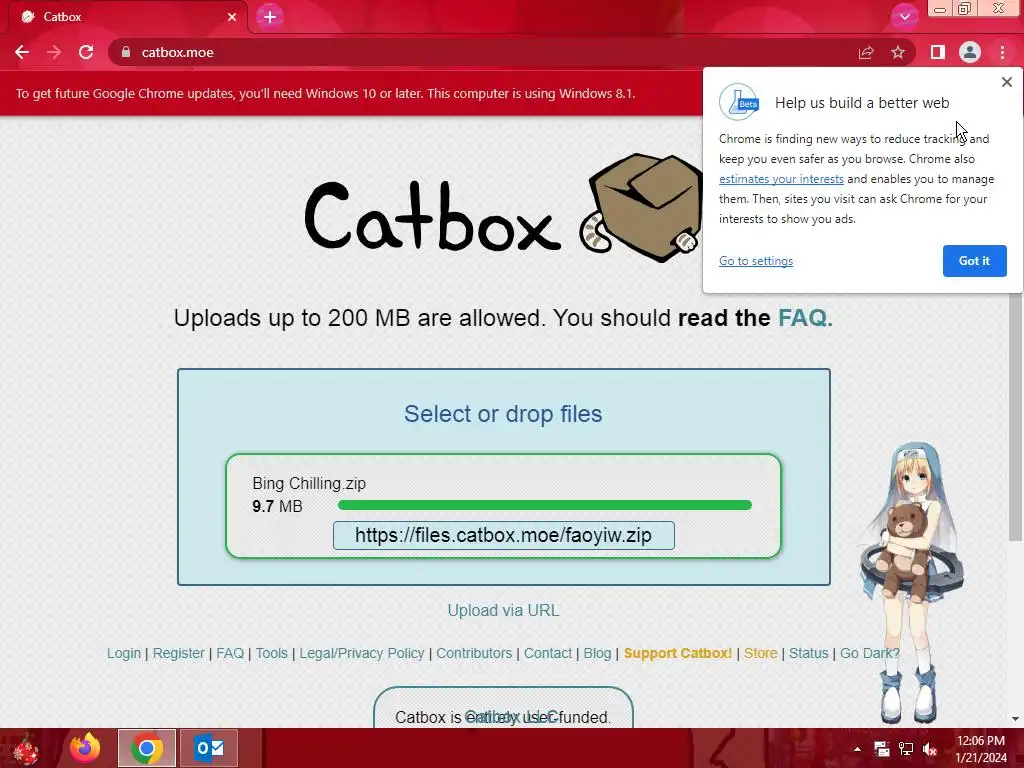Click the Got it button
This screenshot has width=1024, height=768.
(974, 261)
